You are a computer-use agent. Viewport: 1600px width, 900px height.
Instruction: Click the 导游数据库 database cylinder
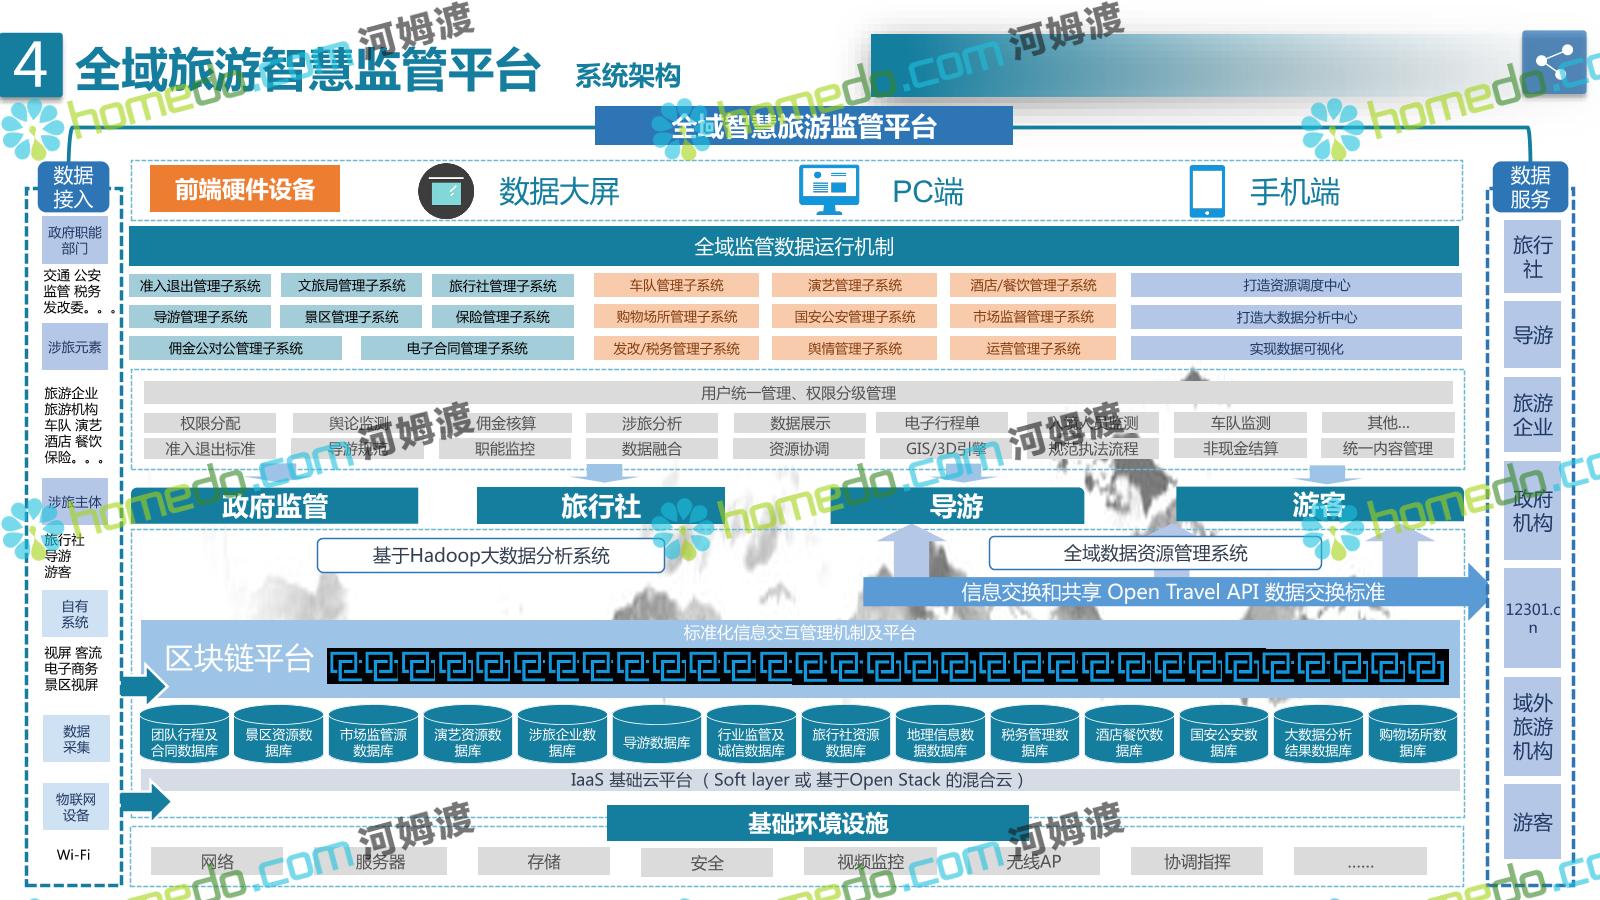click(x=657, y=738)
